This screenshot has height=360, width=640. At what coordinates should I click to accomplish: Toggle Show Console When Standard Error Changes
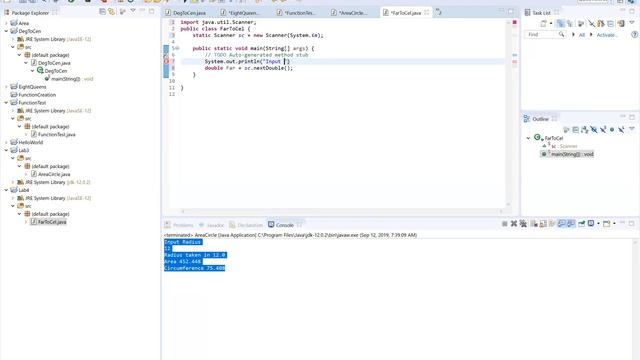(x=571, y=224)
